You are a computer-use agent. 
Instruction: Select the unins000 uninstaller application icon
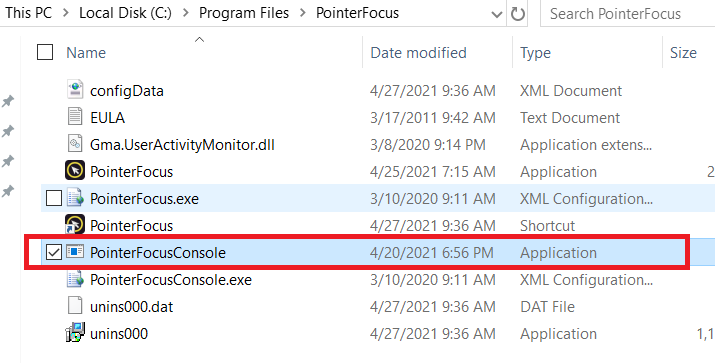[75, 332]
